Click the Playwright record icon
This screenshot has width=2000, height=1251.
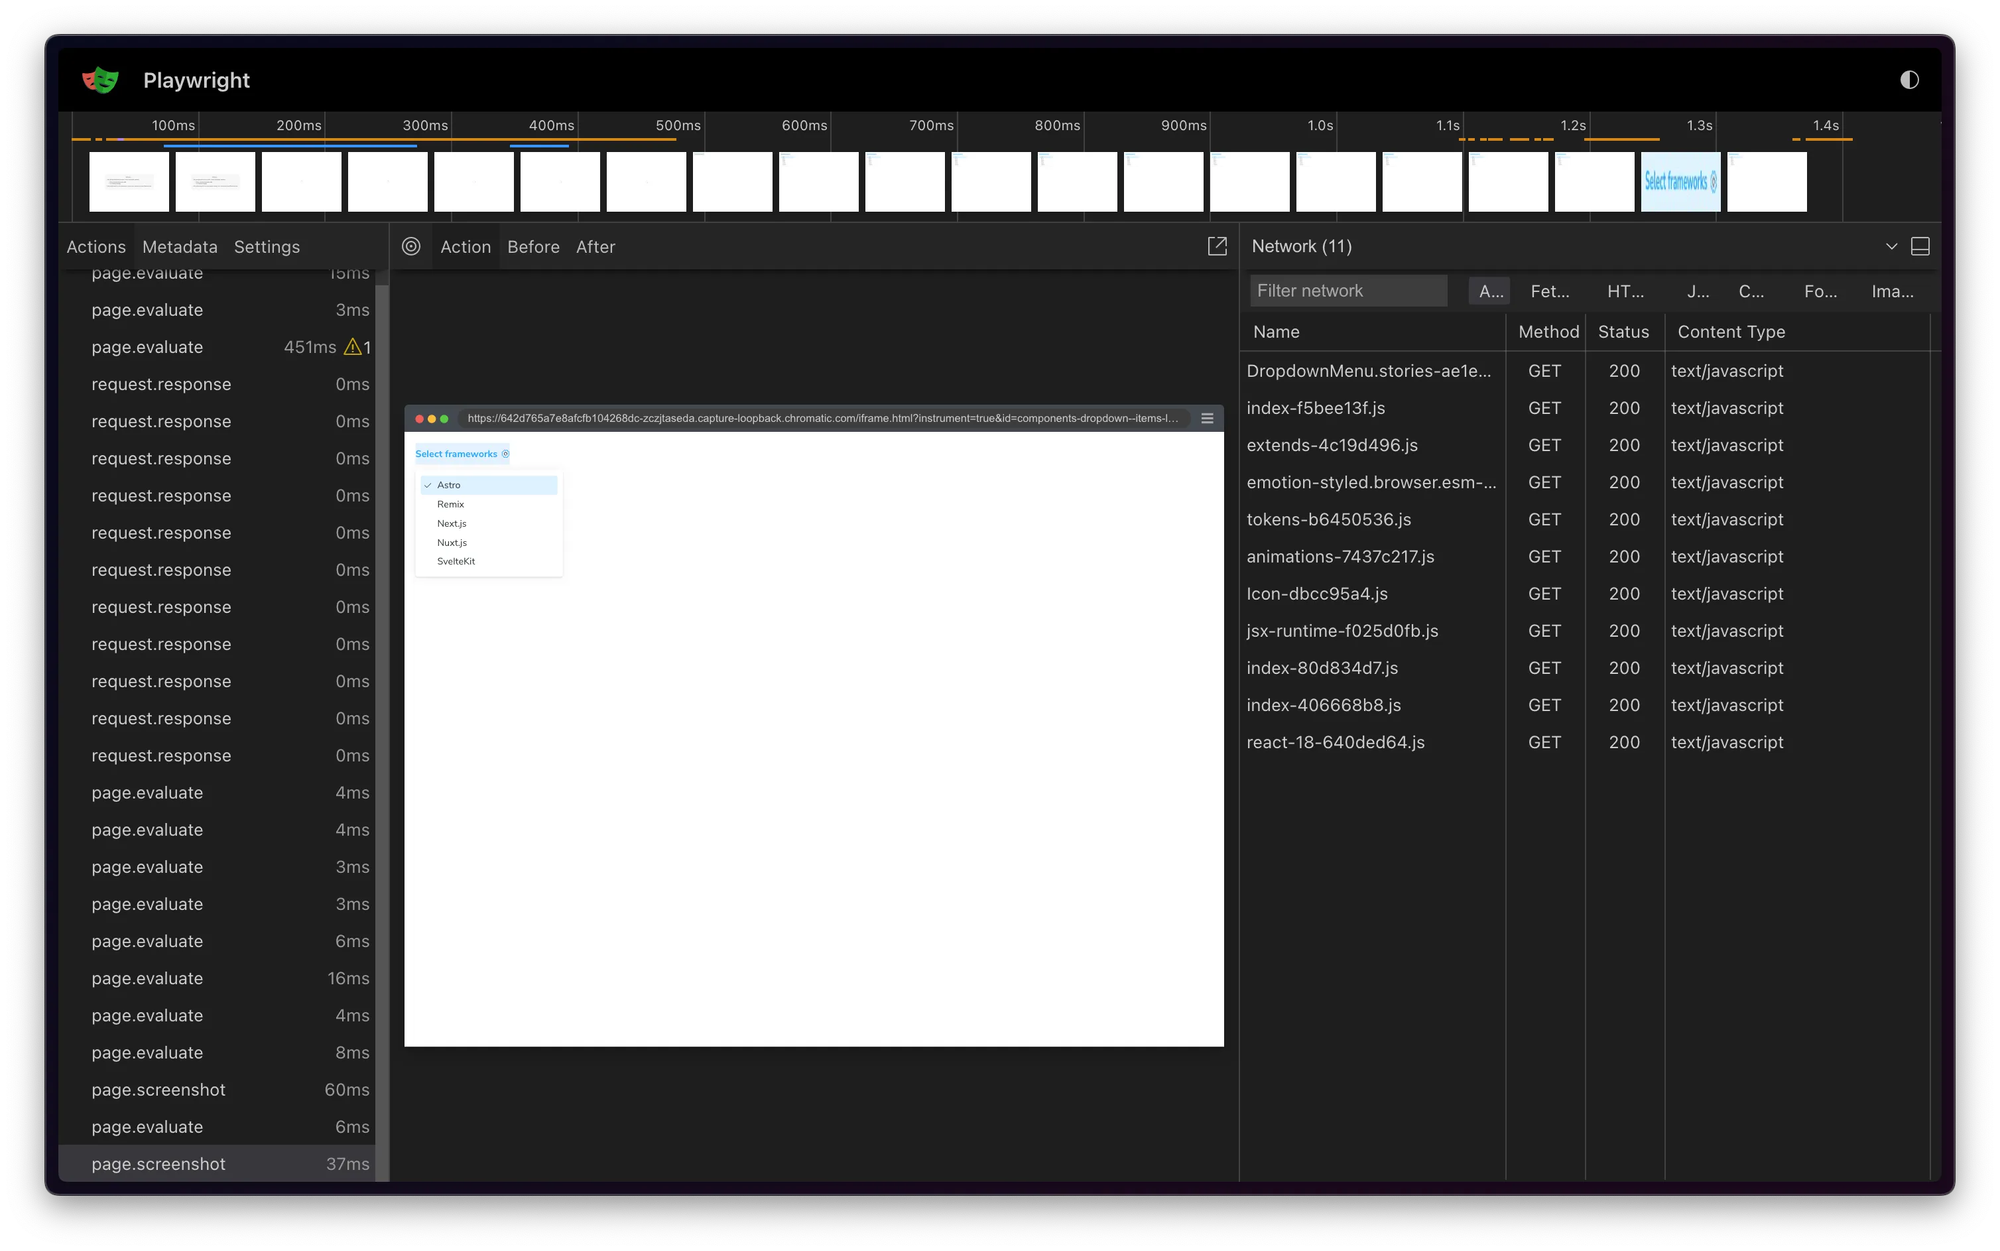(x=414, y=245)
